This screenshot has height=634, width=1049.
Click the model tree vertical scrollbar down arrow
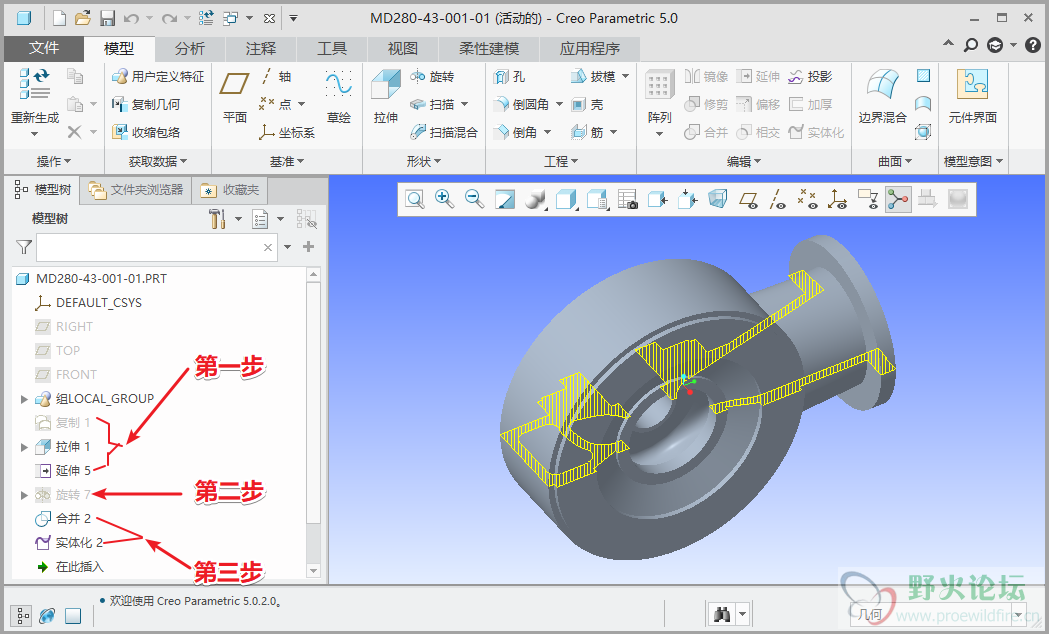pyautogui.click(x=313, y=571)
